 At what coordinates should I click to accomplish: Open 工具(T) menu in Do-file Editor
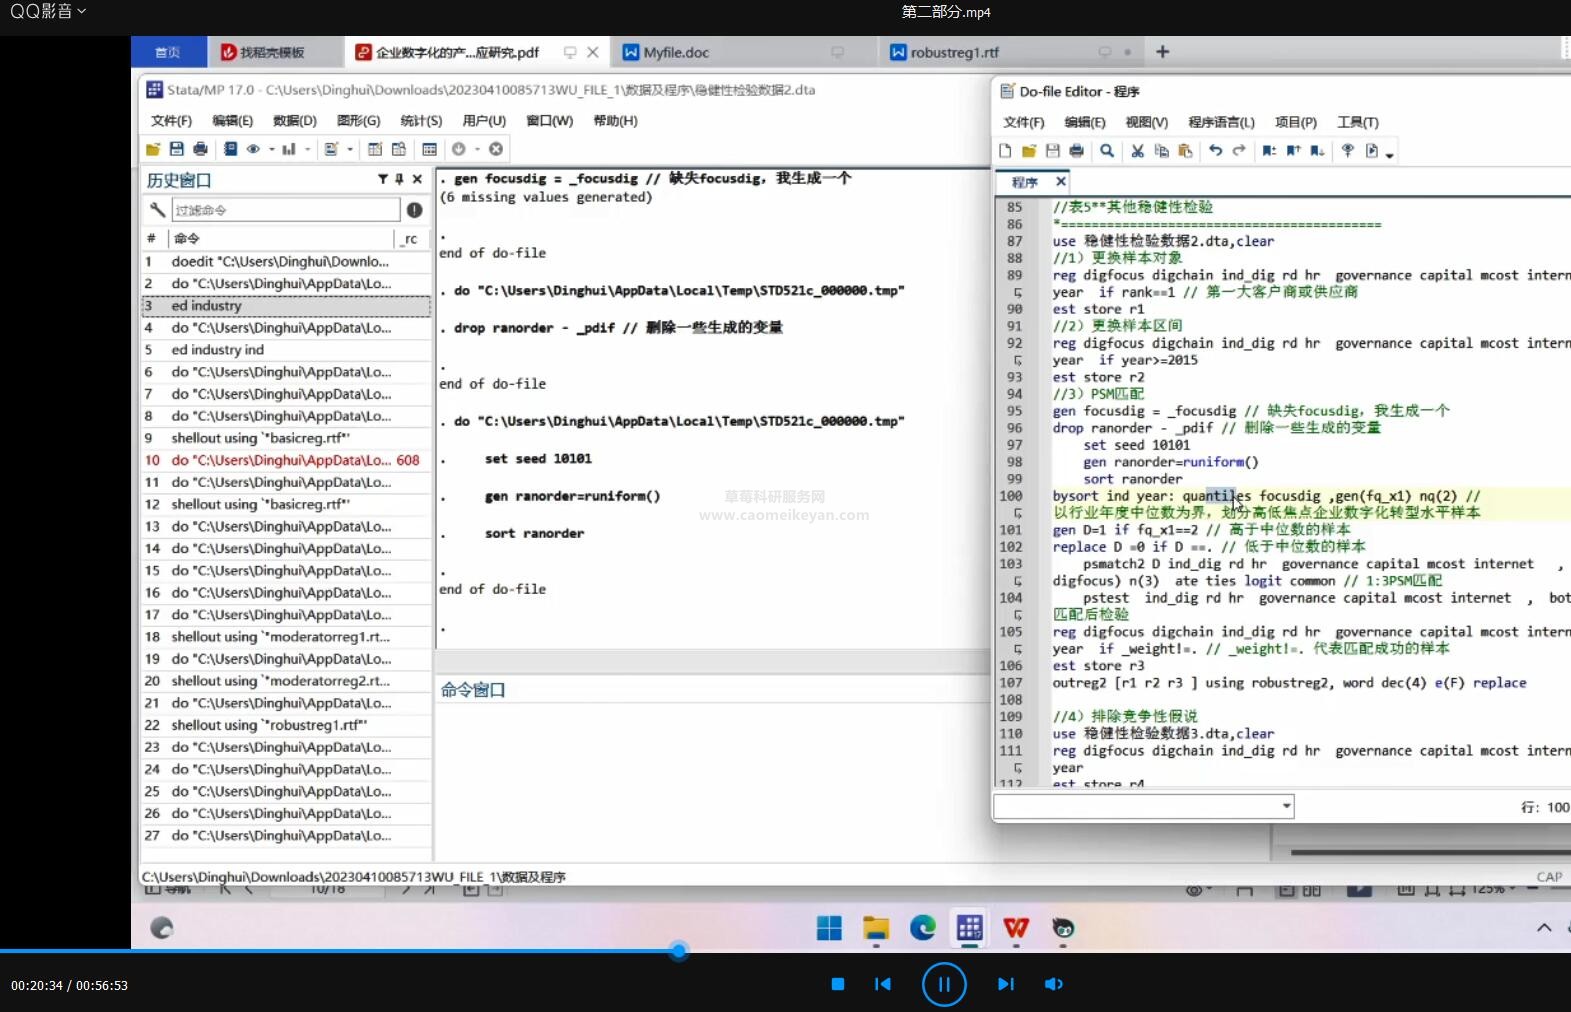tap(1357, 122)
